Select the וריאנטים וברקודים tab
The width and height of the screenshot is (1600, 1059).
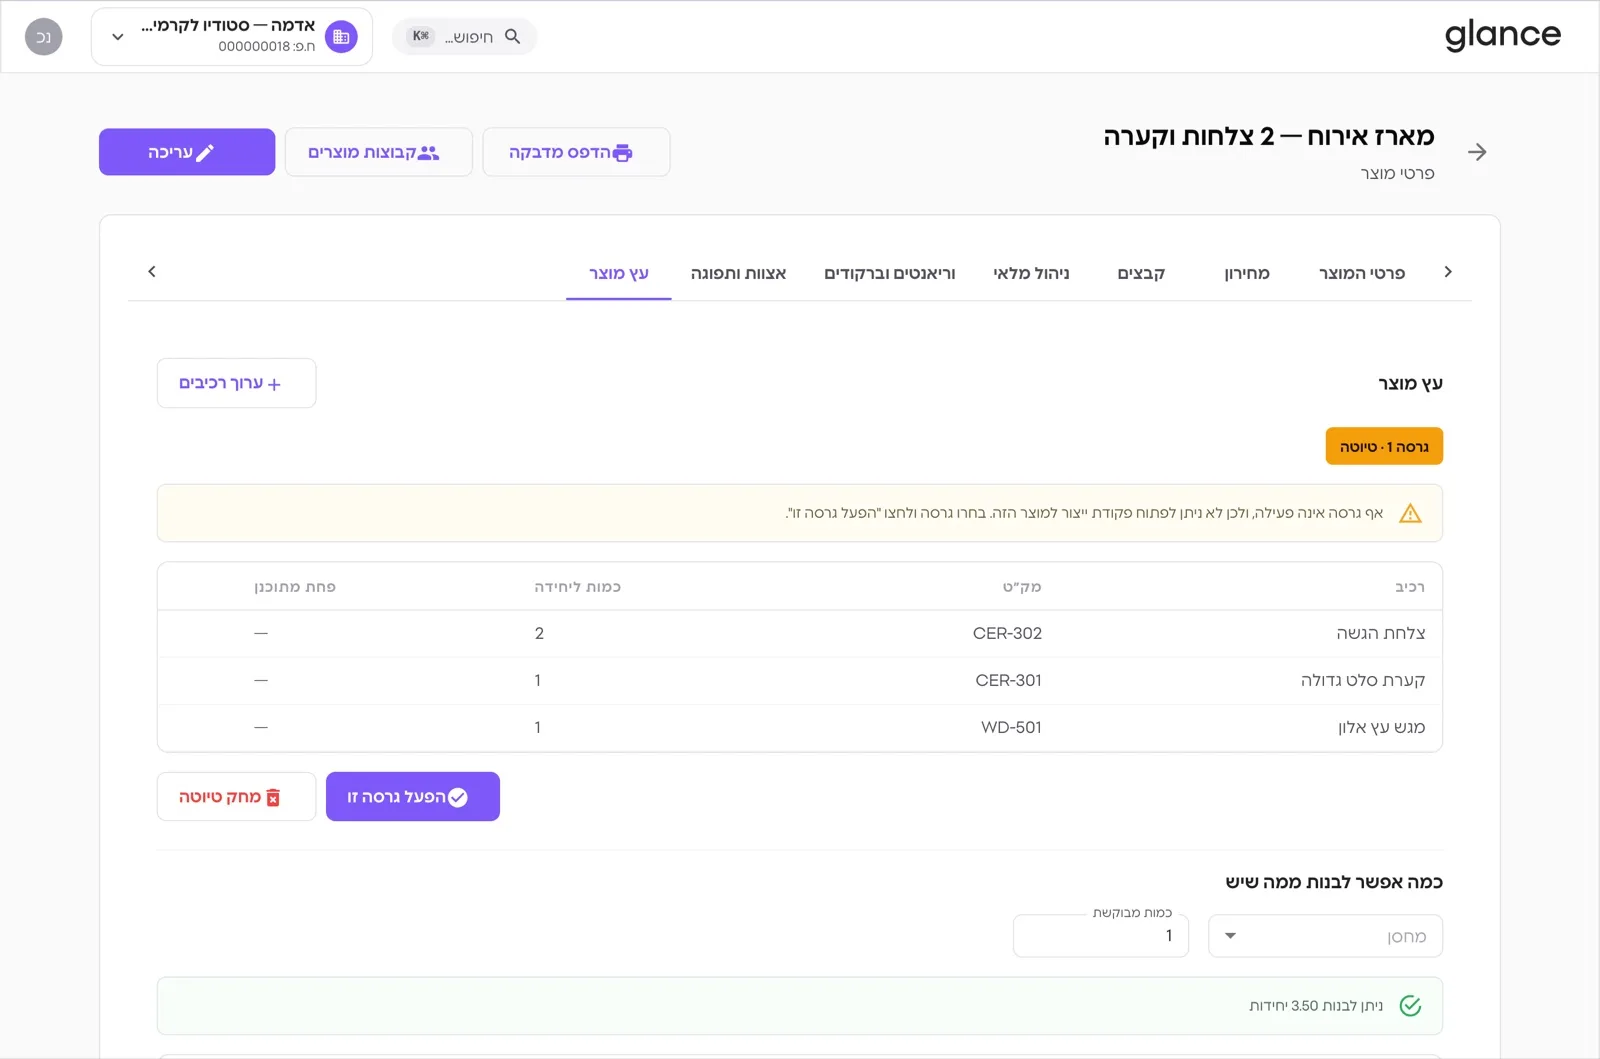[x=889, y=273]
